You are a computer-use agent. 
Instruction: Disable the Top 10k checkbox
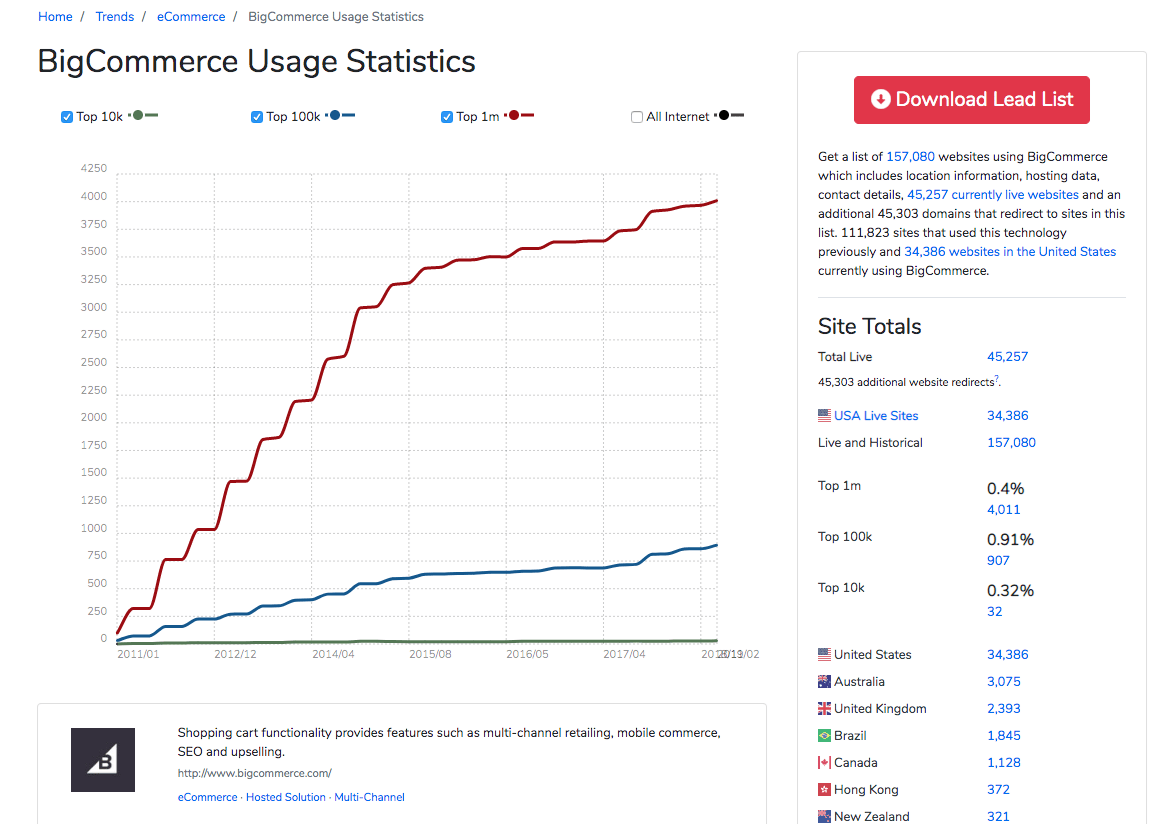point(65,116)
